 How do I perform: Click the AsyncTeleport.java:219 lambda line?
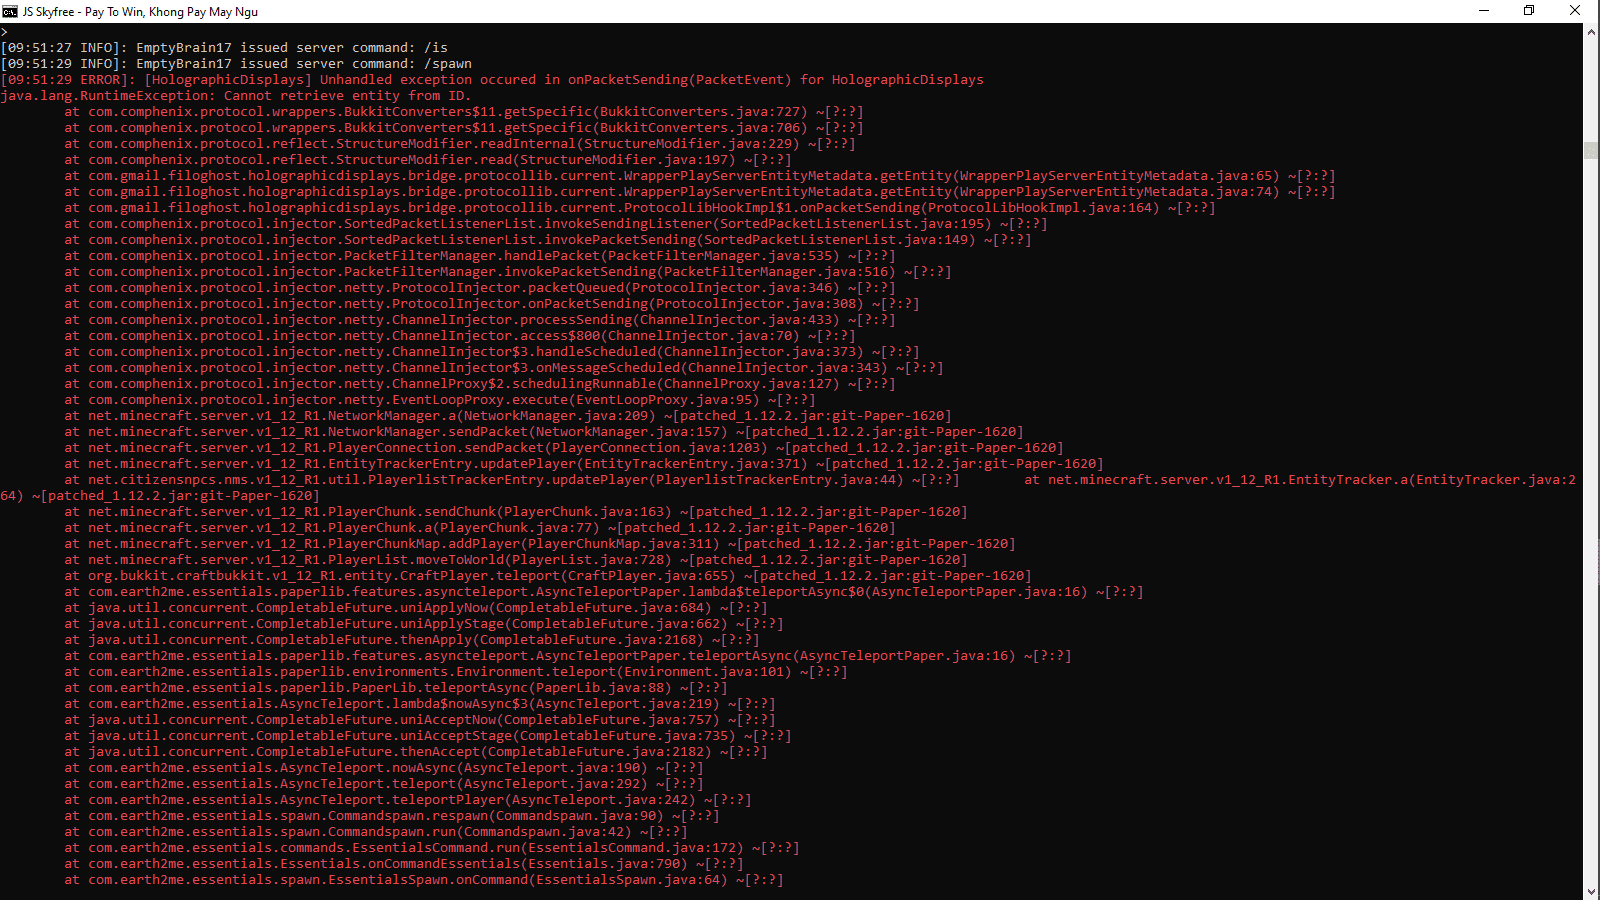point(420,704)
